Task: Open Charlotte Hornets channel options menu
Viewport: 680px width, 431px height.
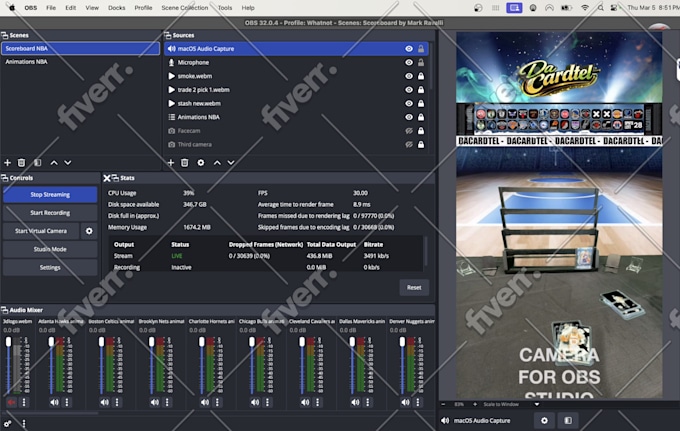Action: point(217,402)
